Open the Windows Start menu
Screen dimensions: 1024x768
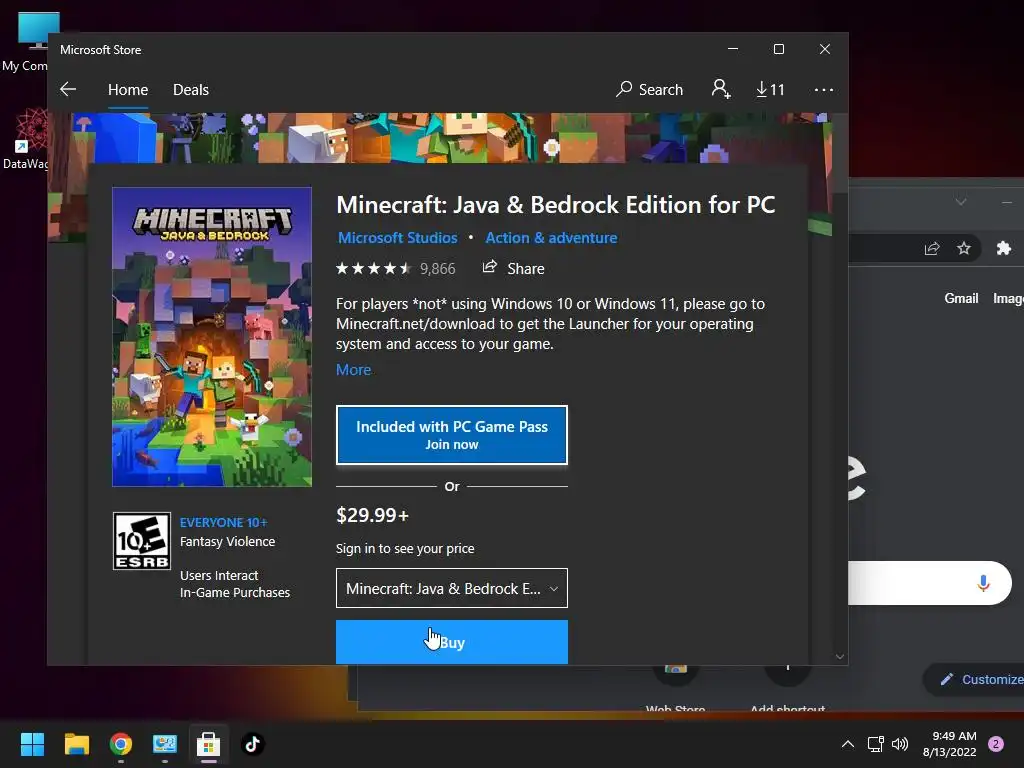[32, 744]
